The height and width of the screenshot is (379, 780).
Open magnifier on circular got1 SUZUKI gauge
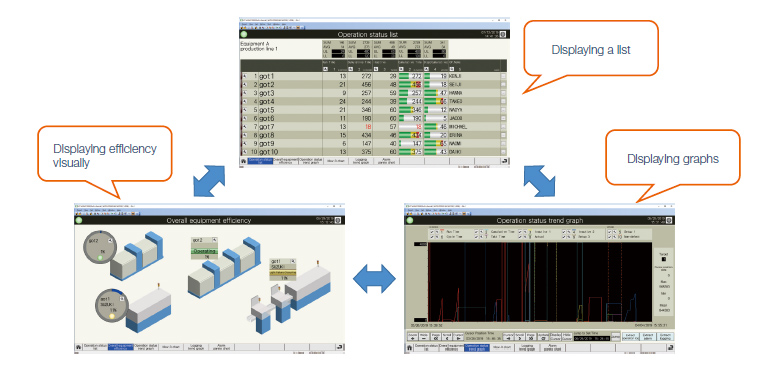(122, 298)
